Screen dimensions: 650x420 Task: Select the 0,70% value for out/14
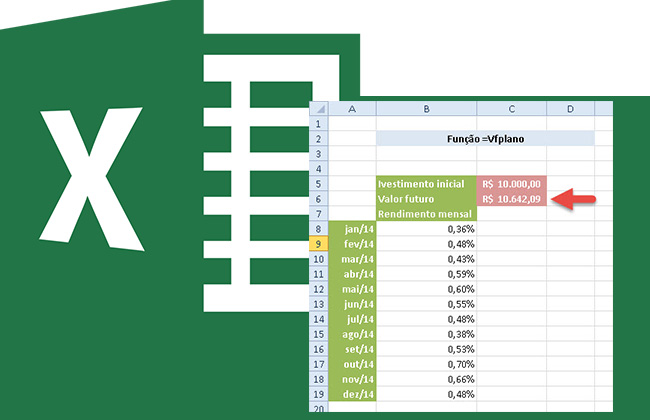pyautogui.click(x=427, y=364)
